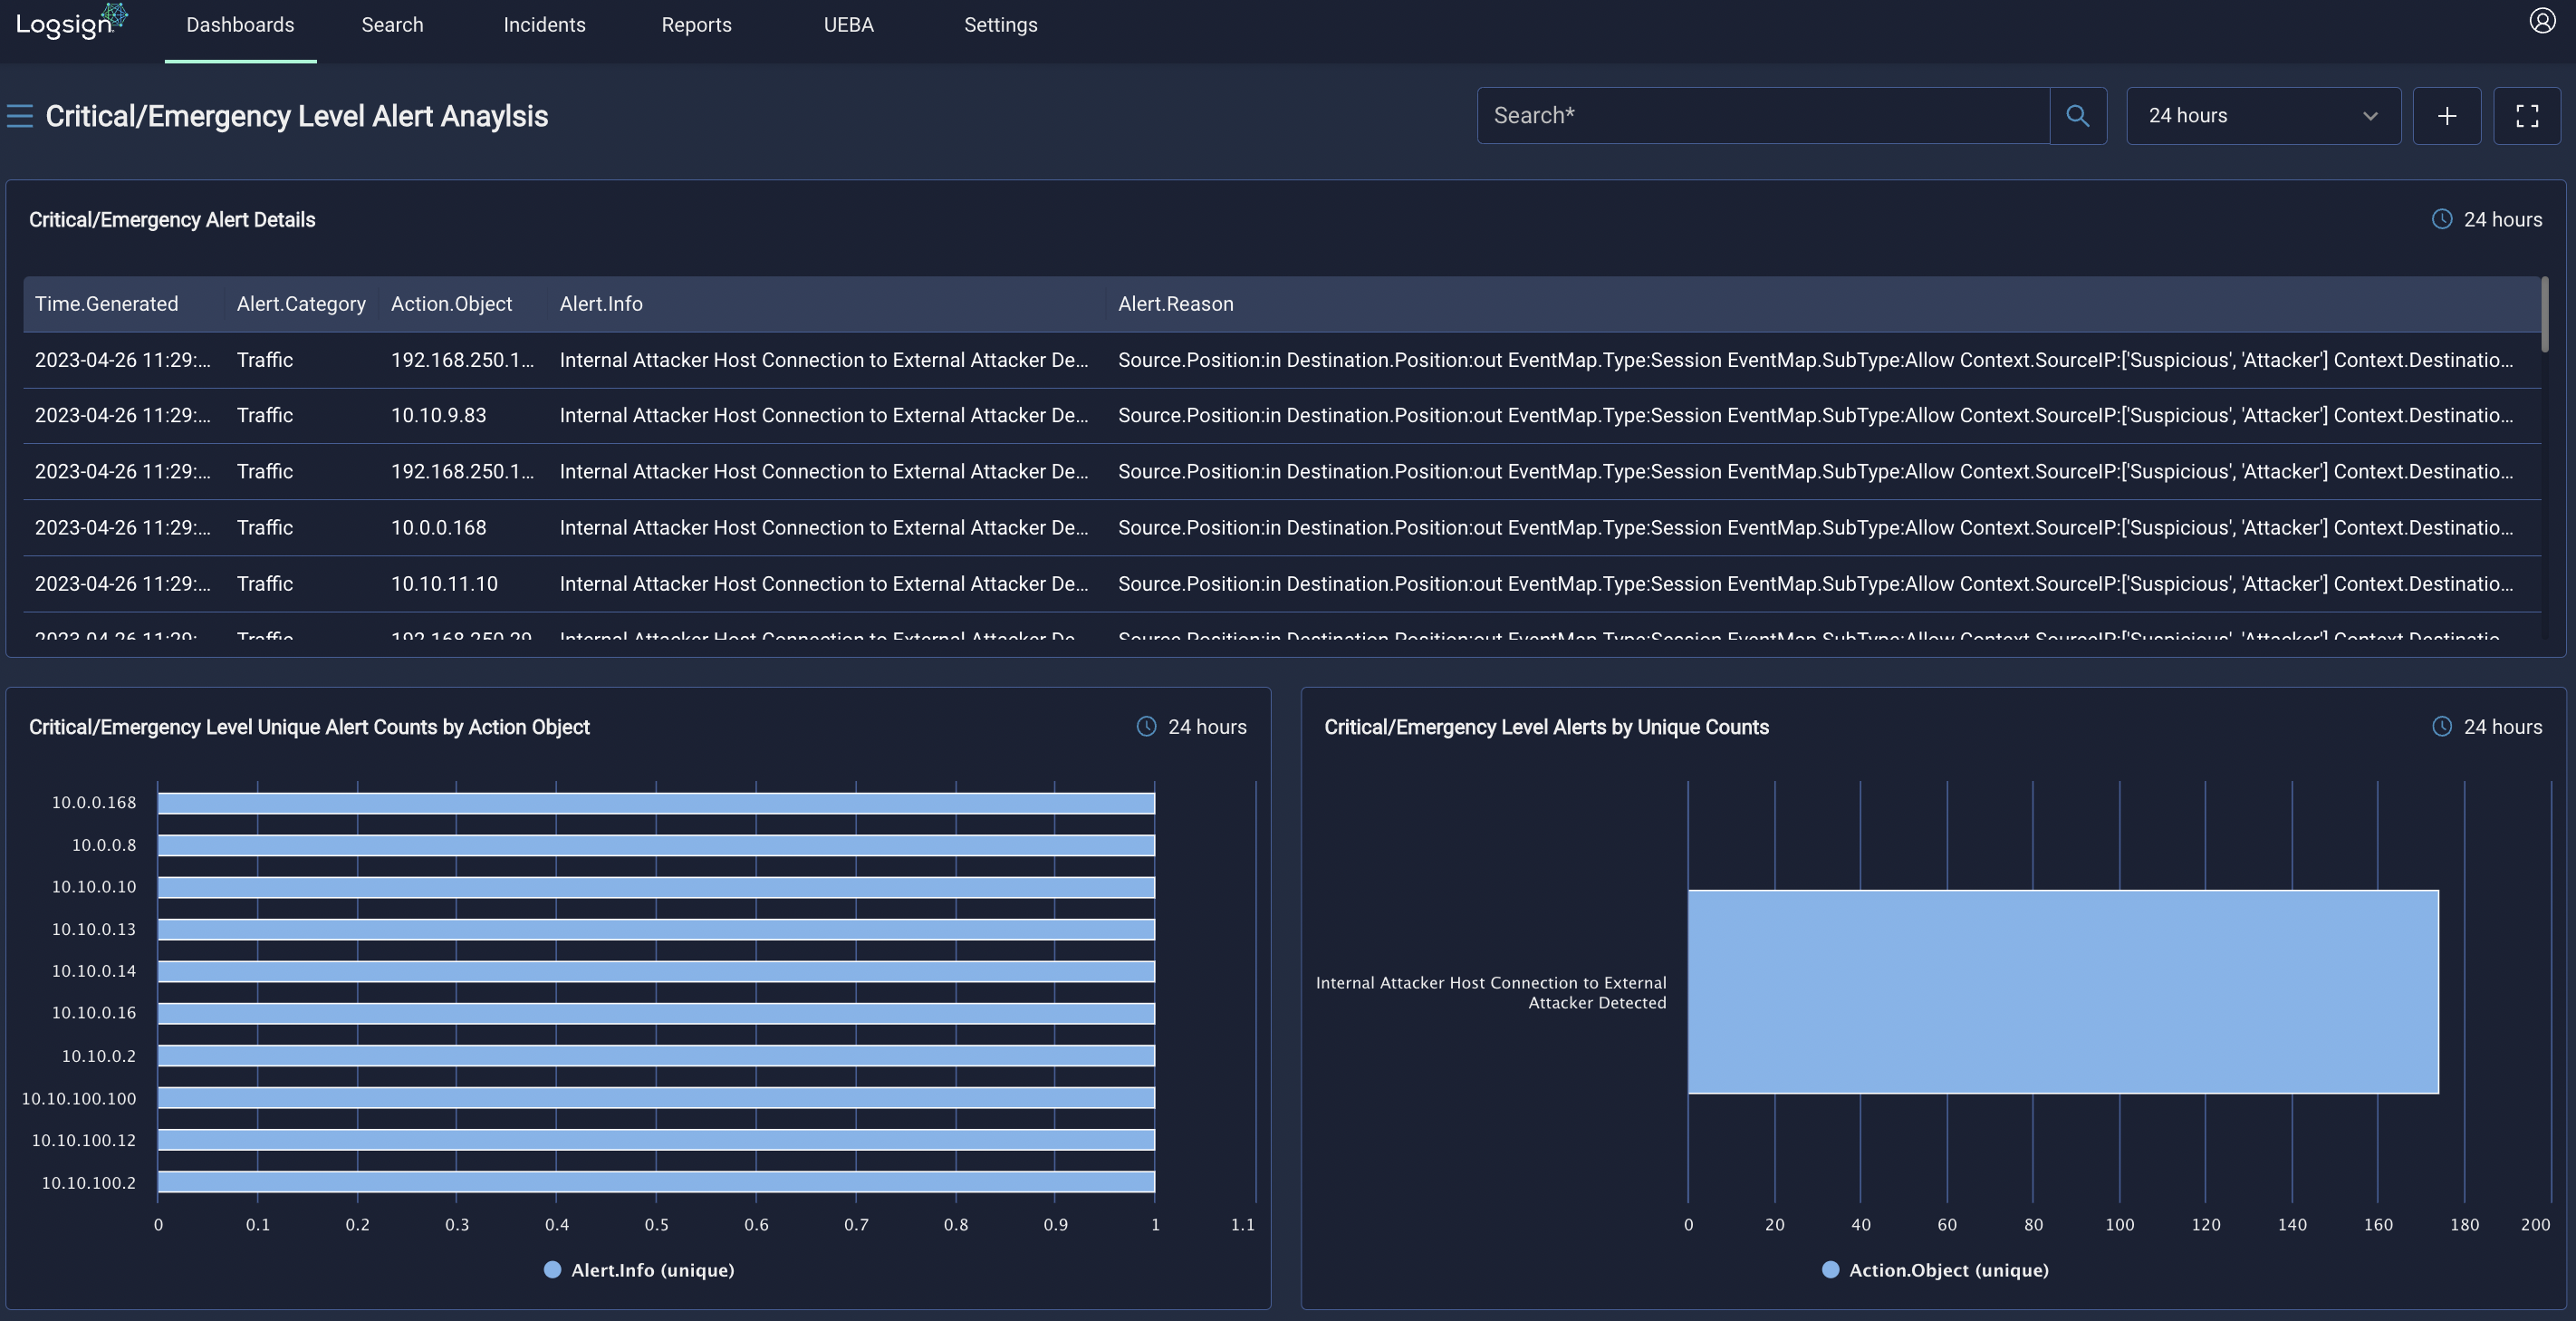This screenshot has height=1321, width=2576.
Task: Sort by Alert.Category column header
Action: click(301, 304)
